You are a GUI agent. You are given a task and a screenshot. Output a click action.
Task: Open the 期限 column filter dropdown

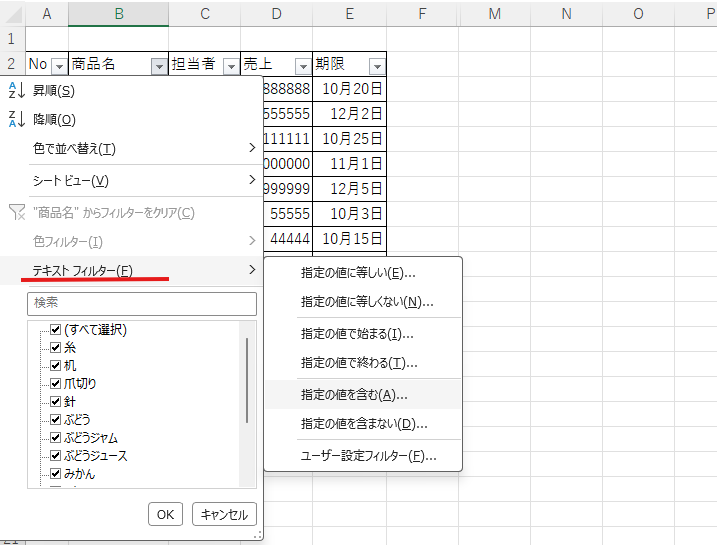[x=377, y=67]
